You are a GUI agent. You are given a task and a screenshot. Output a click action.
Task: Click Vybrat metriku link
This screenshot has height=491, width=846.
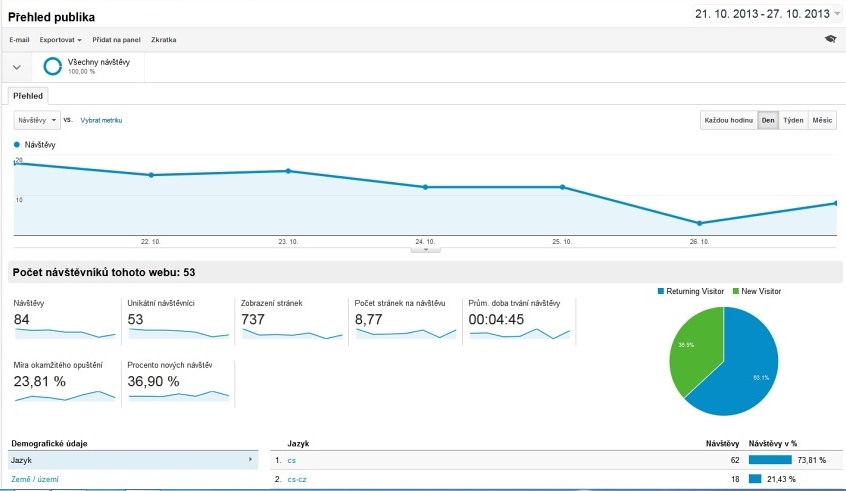[x=101, y=120]
